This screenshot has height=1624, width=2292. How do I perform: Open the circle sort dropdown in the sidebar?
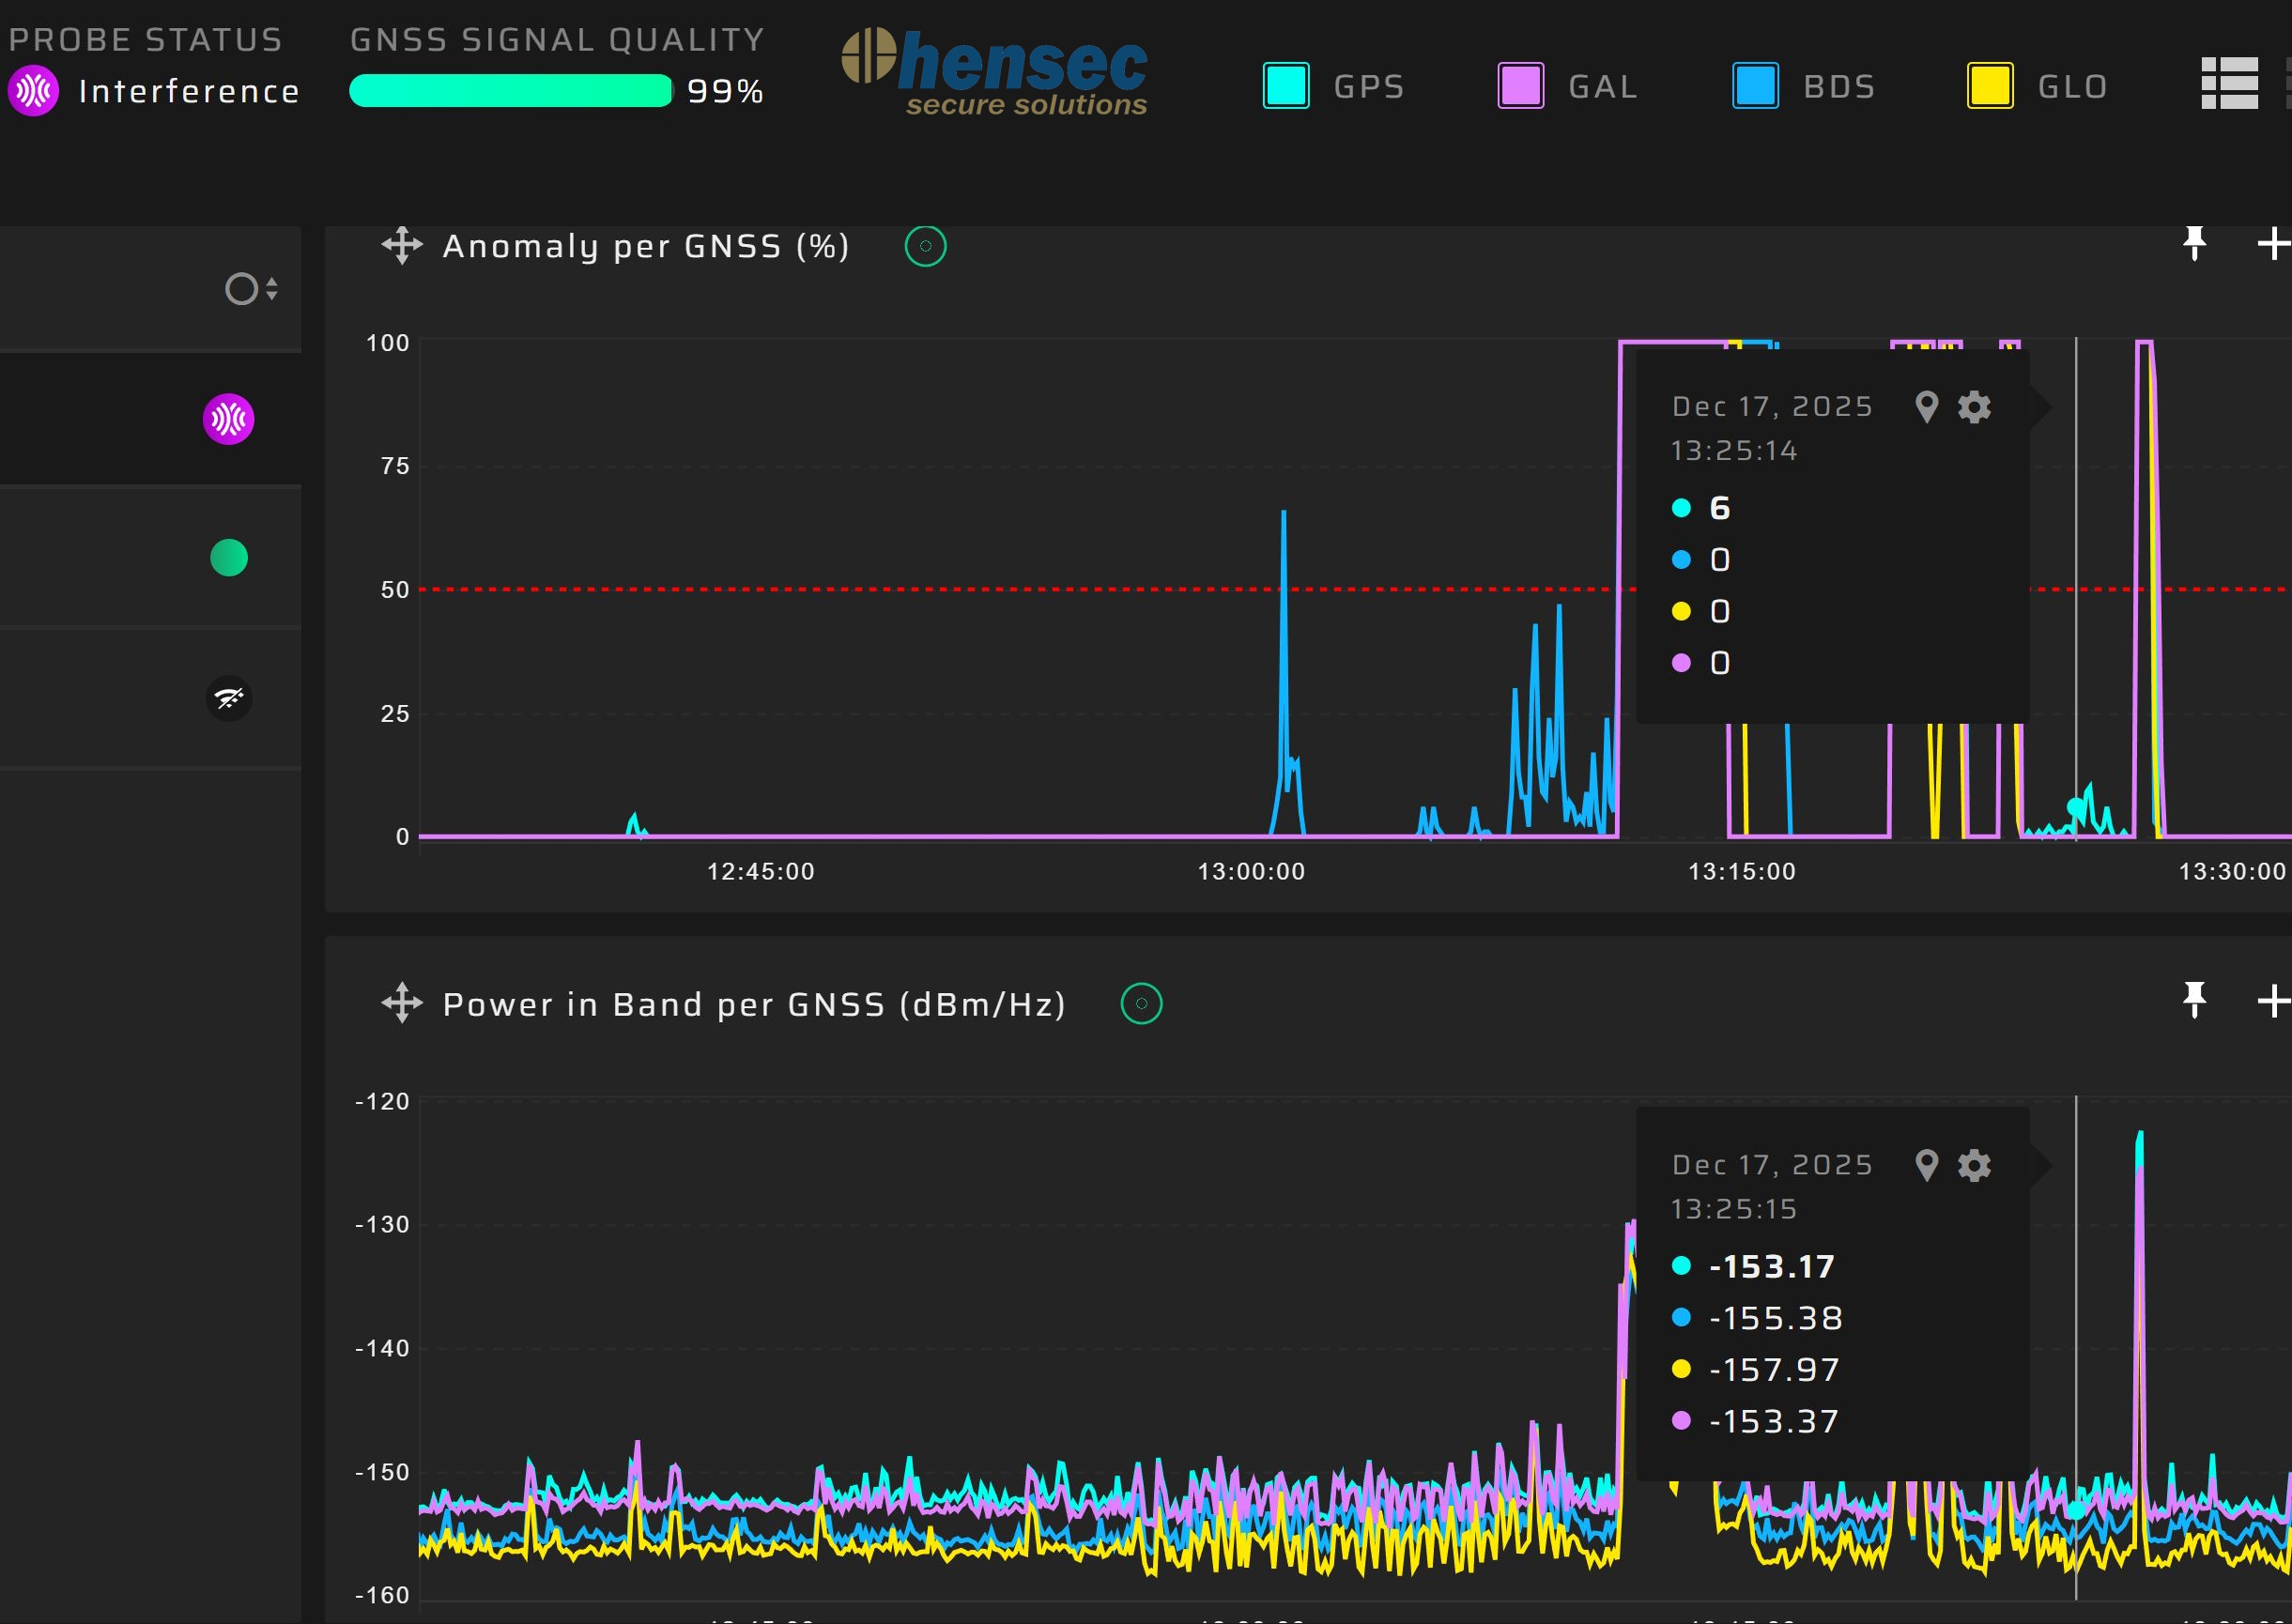[251, 289]
